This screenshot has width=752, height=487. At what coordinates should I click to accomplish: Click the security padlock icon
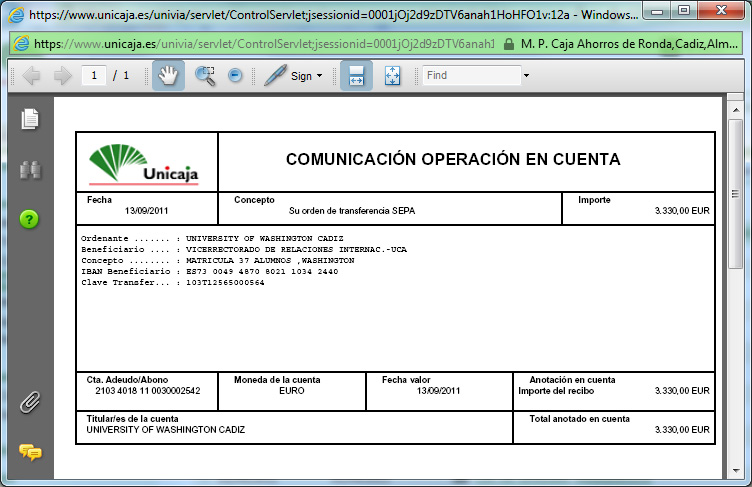[x=509, y=44]
